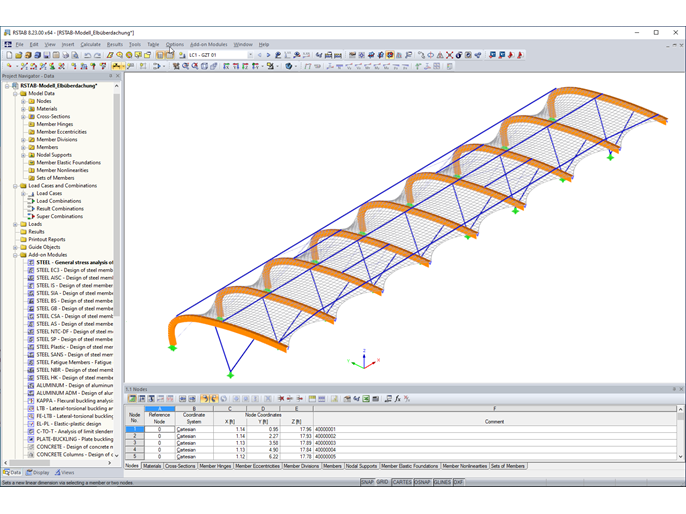Click the Redo arrow icon
Viewport: 686px width, 514px height.
coord(97,55)
